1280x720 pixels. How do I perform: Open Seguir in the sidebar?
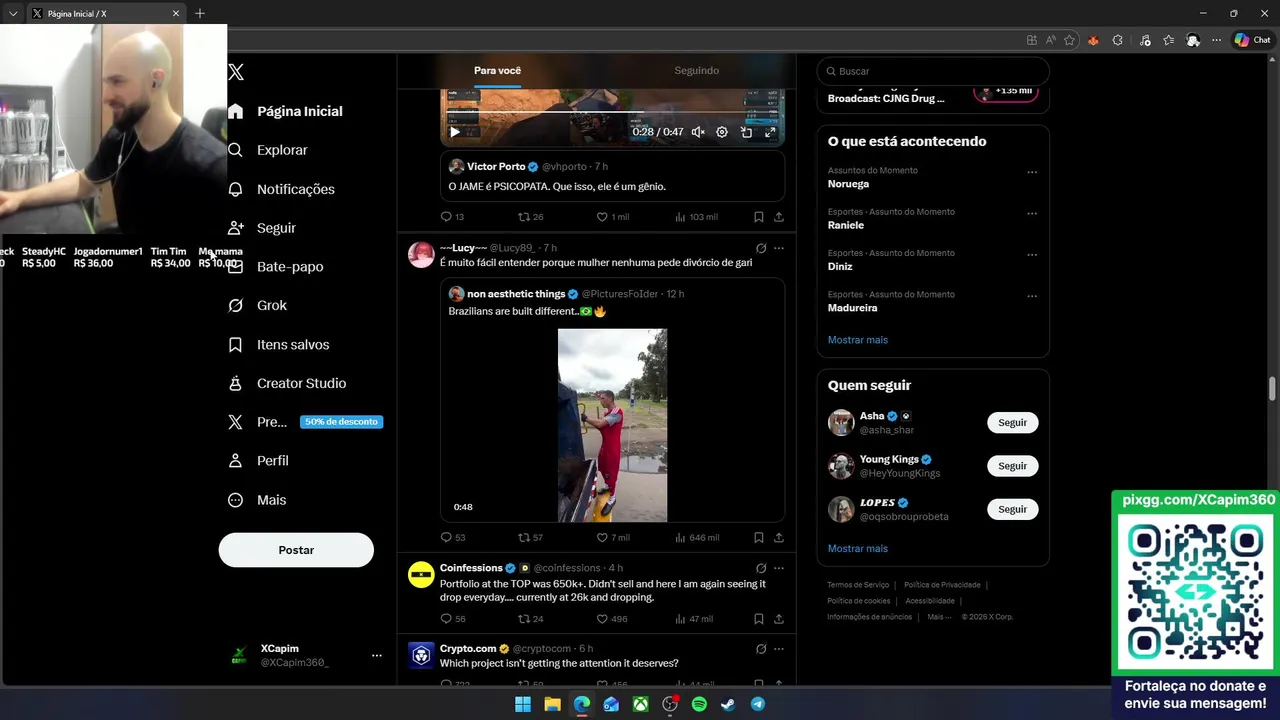coord(261,228)
